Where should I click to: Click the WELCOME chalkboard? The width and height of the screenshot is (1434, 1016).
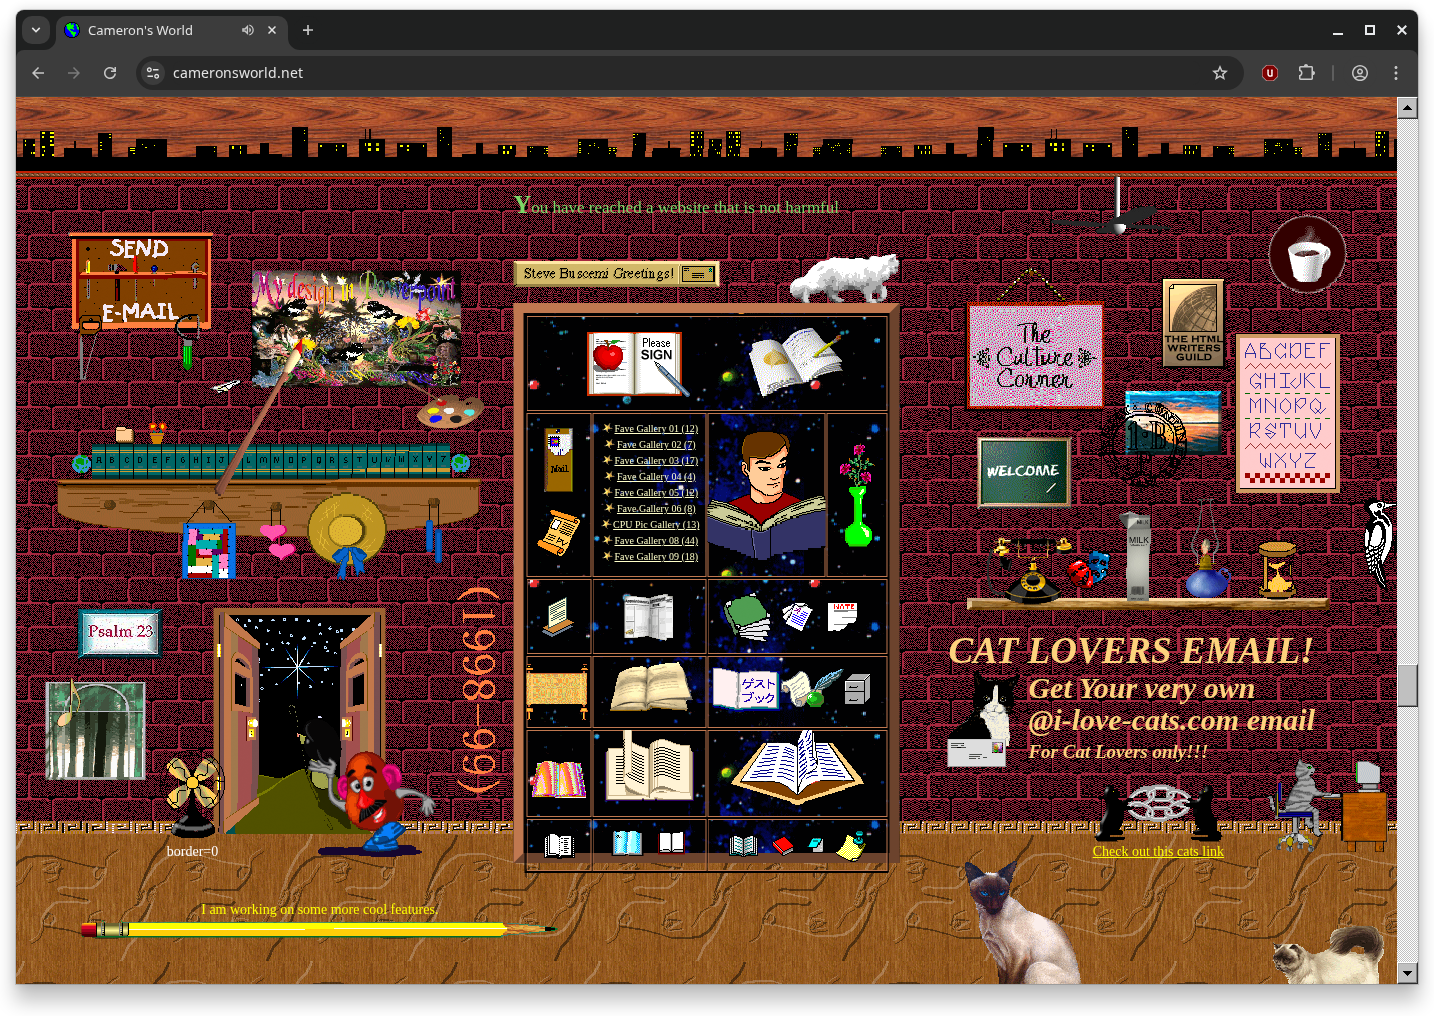[1023, 471]
